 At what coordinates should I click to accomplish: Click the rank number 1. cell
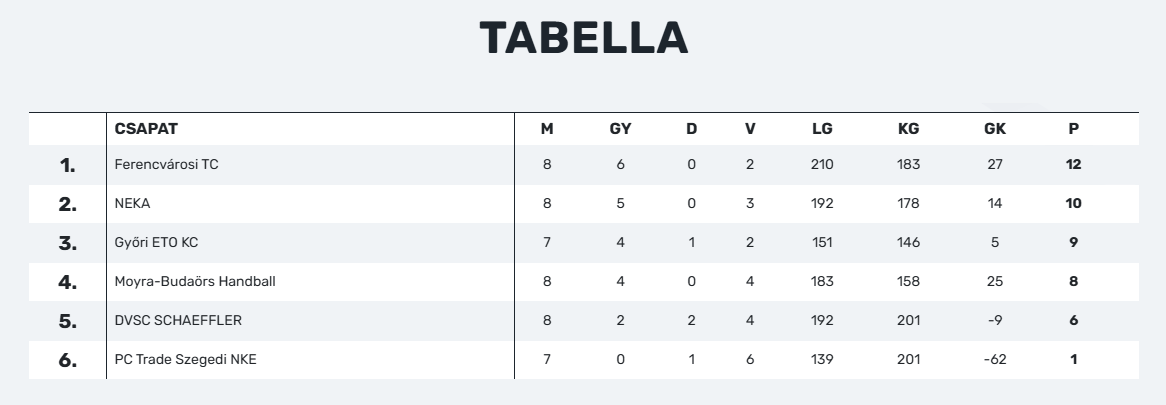[x=68, y=165]
